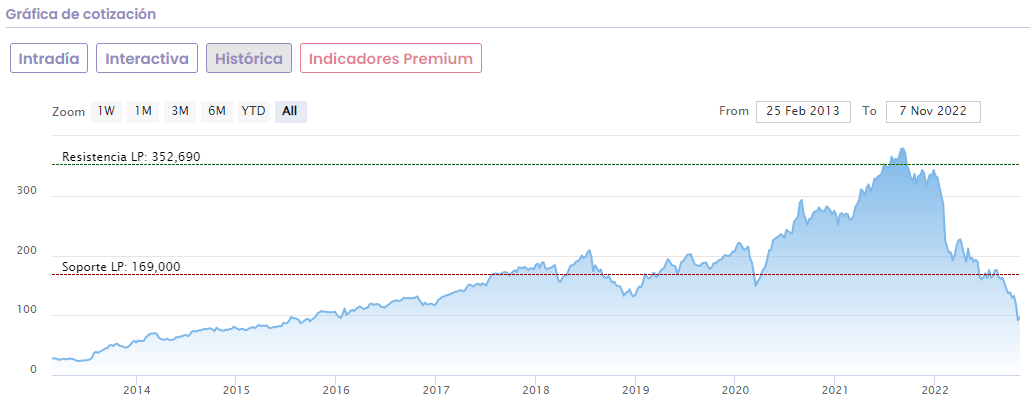Click the 2021 x-axis year label
Screen dimensions: 1034x413
(835, 390)
